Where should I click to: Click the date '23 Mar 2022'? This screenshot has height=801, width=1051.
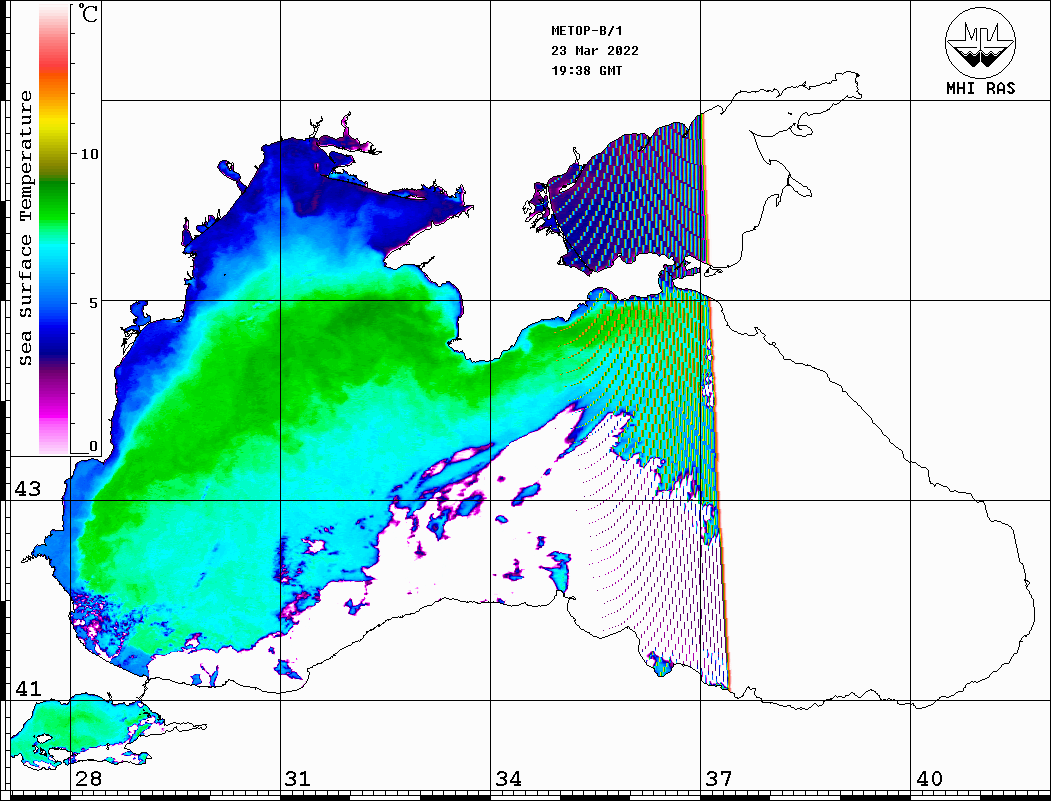click(x=595, y=51)
